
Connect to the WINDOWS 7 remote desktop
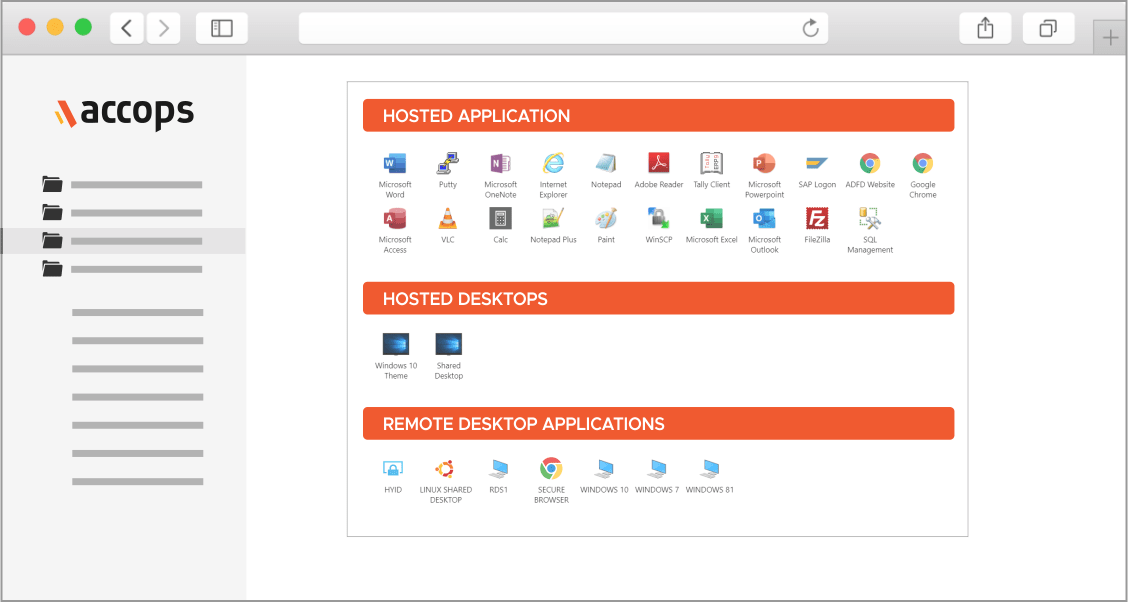[x=657, y=469]
